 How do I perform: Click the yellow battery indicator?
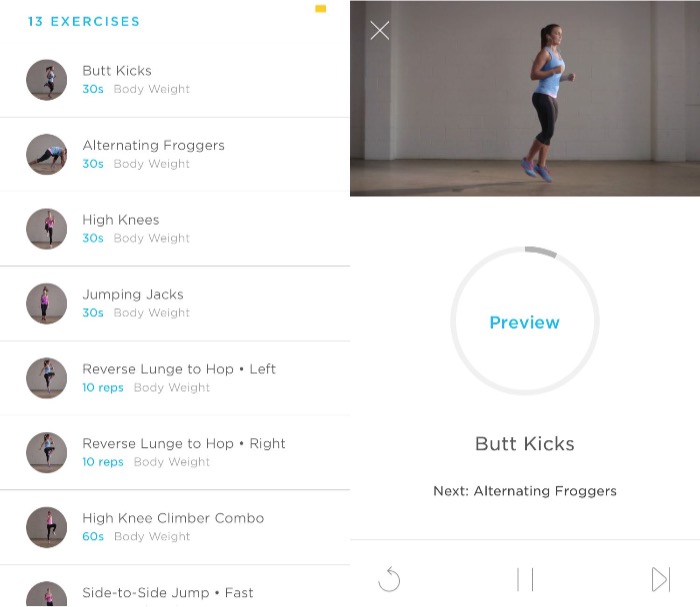(x=321, y=8)
